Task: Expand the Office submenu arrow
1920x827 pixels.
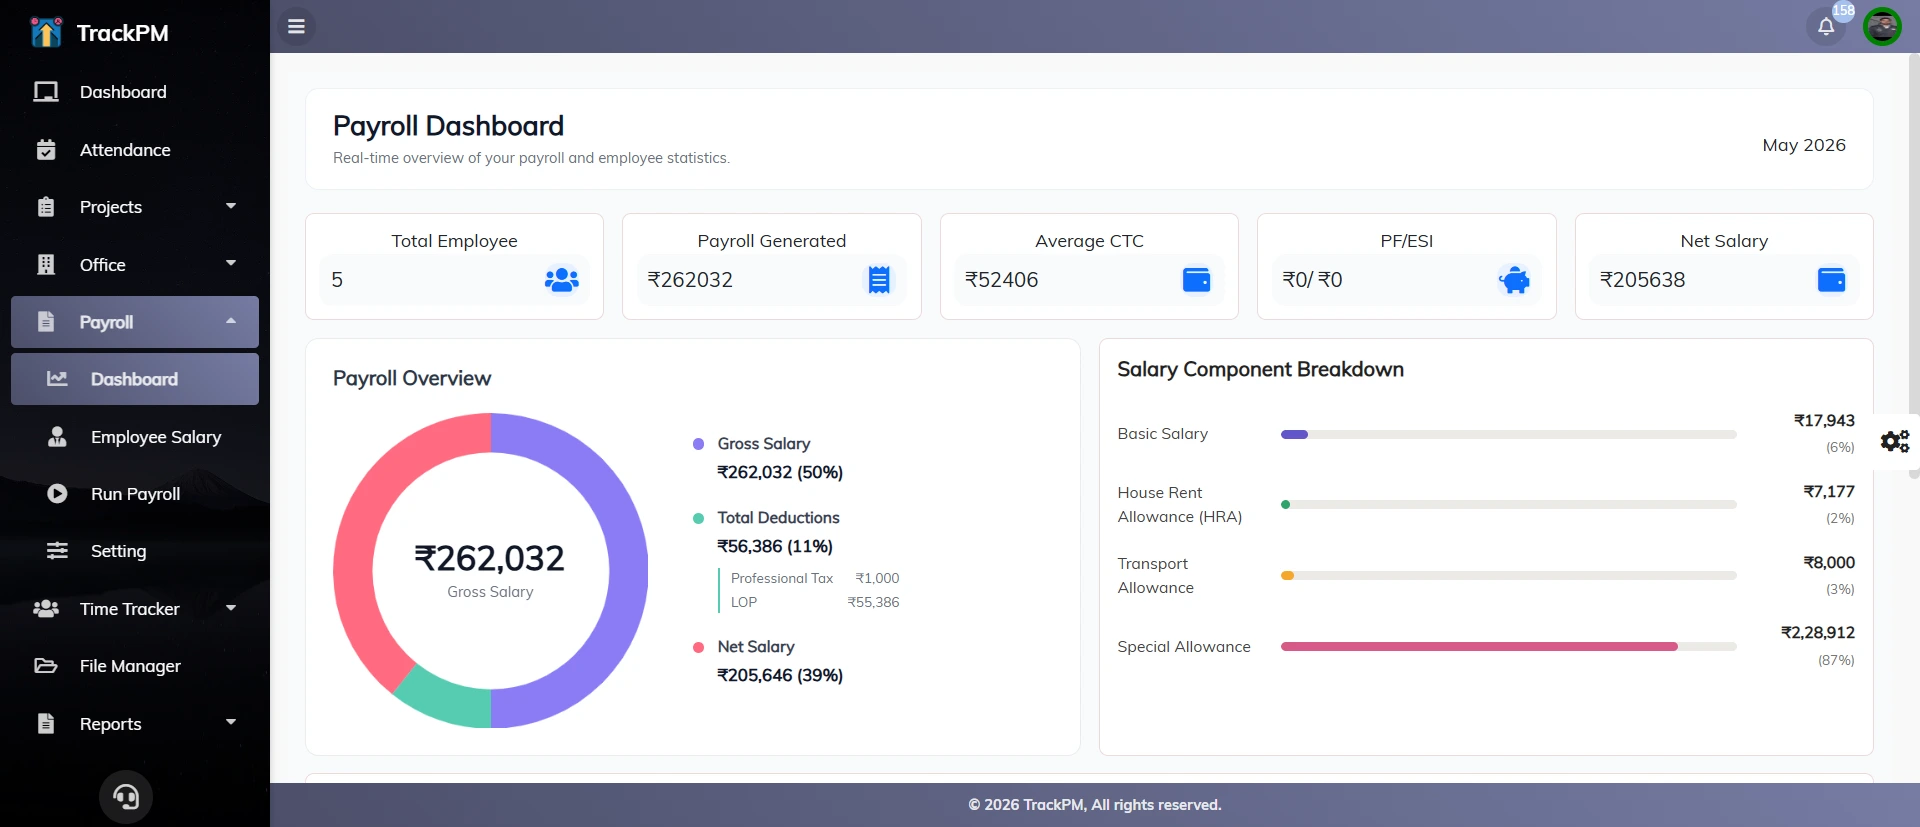Action: [x=231, y=263]
